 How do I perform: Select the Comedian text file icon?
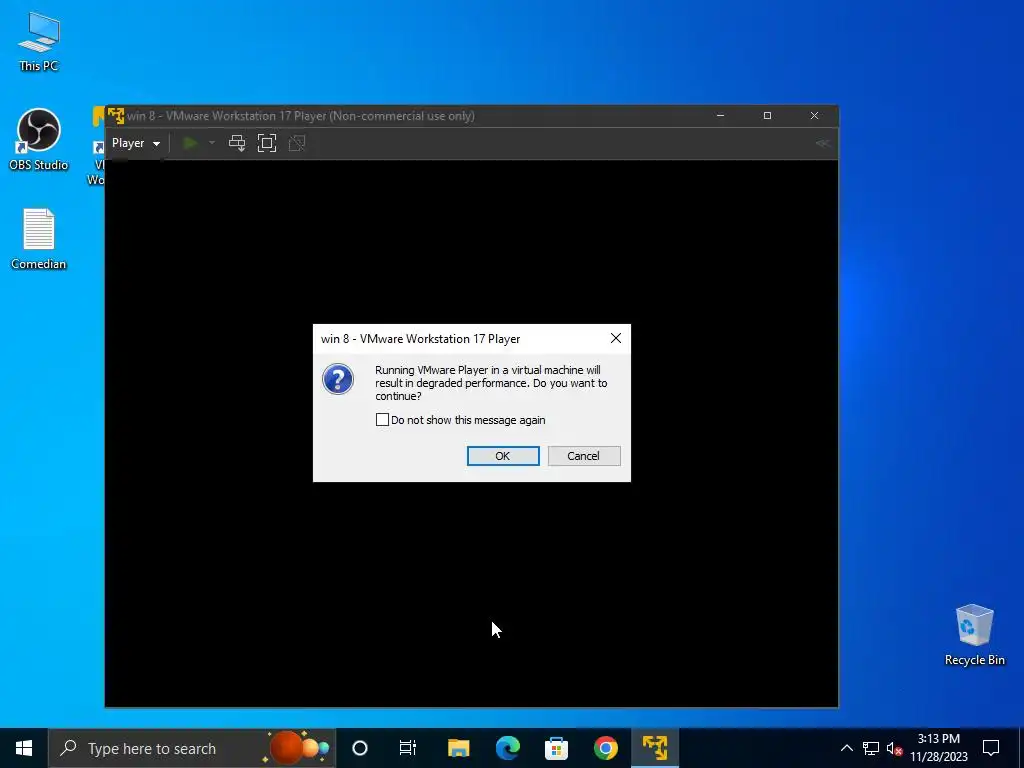pos(39,239)
